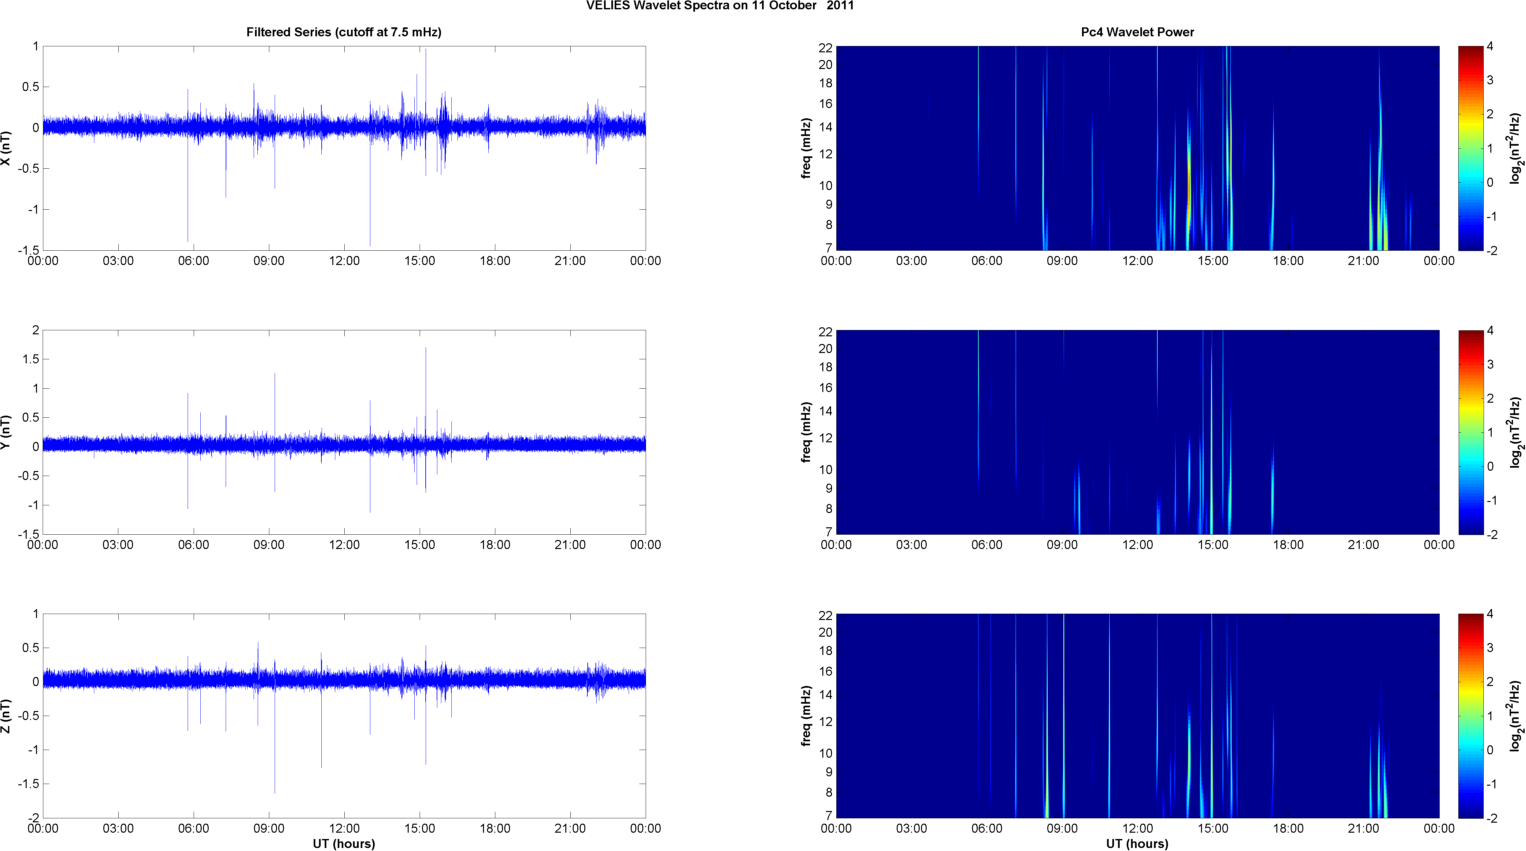
Task: Select the middle (Y) Pc4 wavelet spectrogram
Action: (1137, 432)
